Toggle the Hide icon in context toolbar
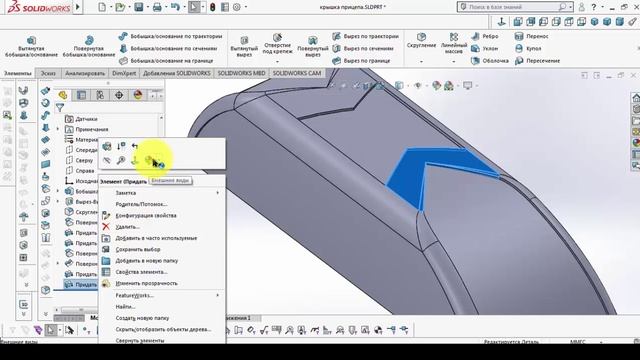Screen dimensions: 640x360 [x=107, y=160]
